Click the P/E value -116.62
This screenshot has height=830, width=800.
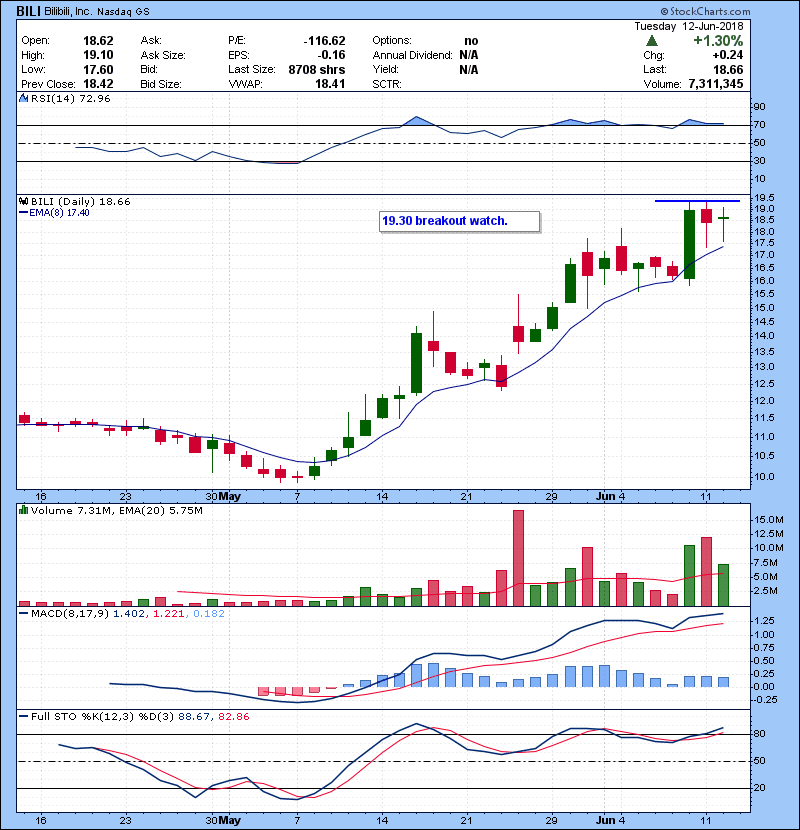coord(324,41)
